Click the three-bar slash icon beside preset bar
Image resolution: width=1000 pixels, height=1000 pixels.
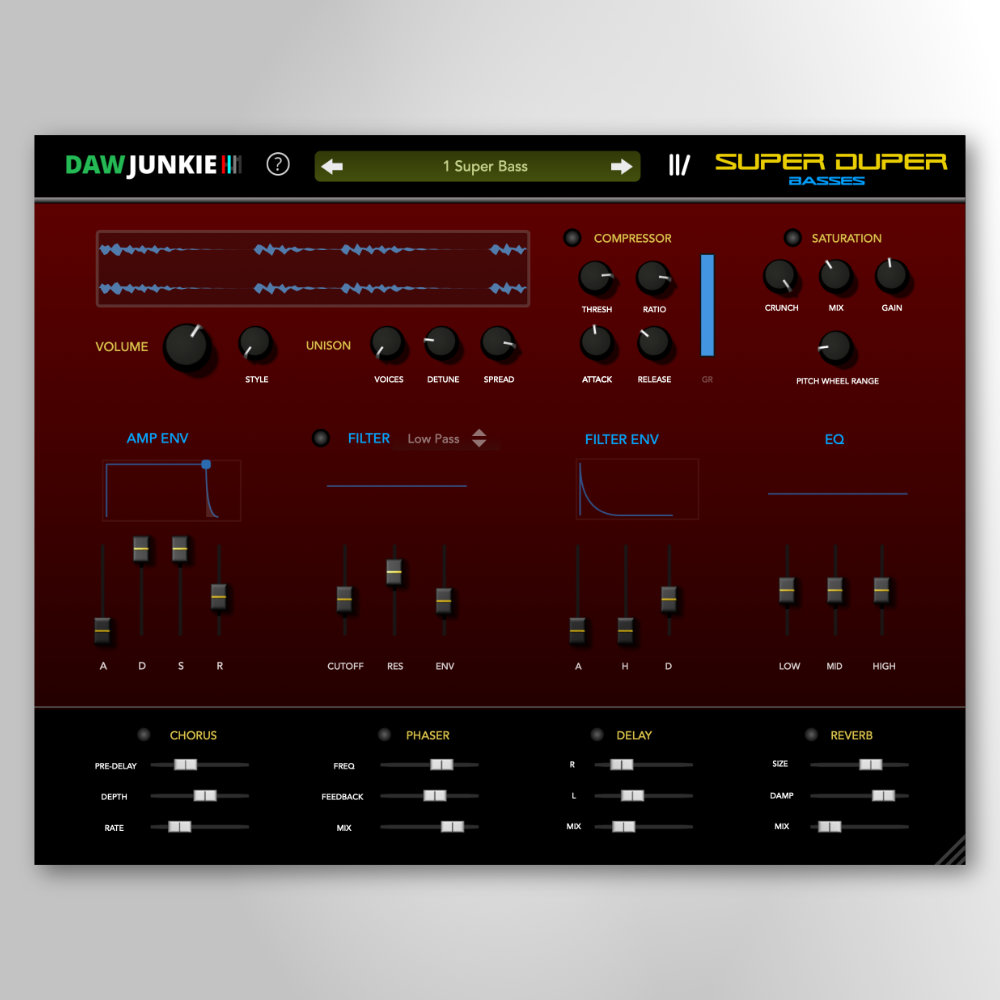pos(679,165)
